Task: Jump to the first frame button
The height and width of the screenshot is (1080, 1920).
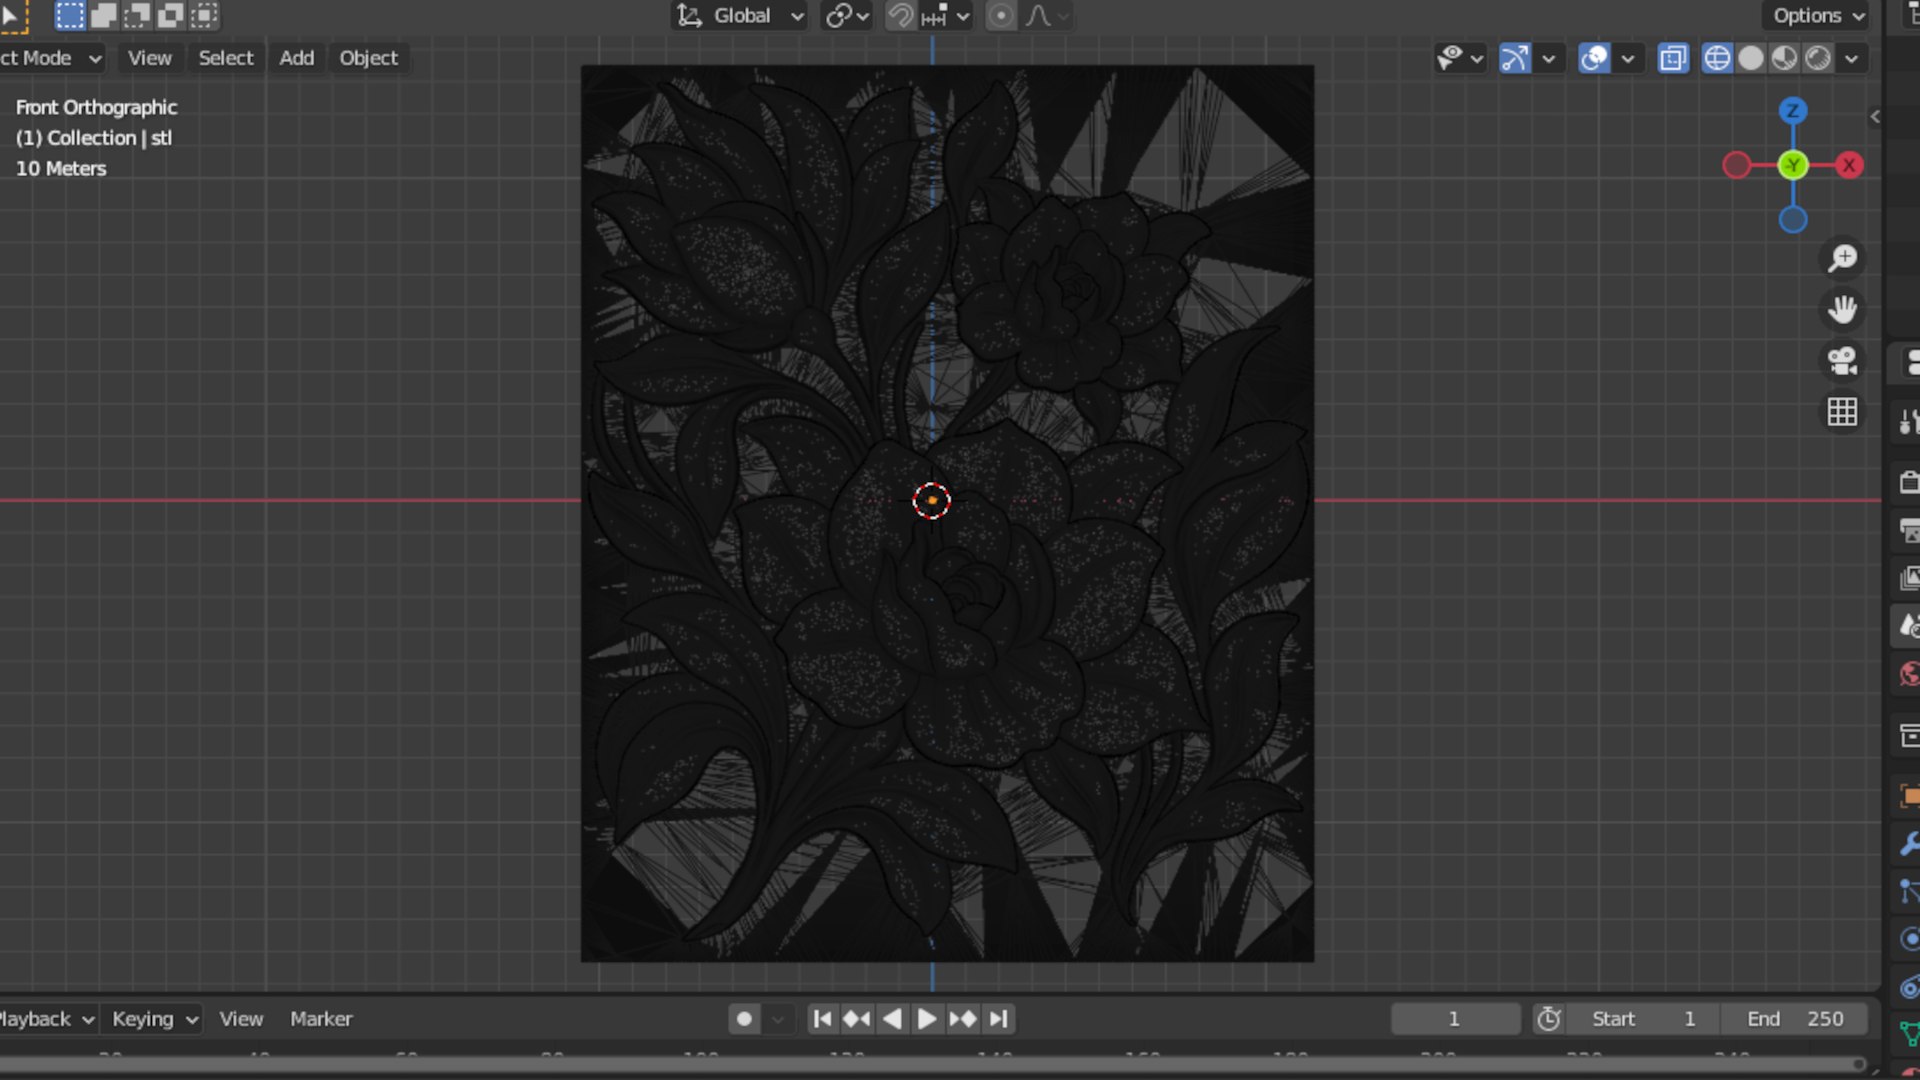Action: click(x=822, y=1019)
